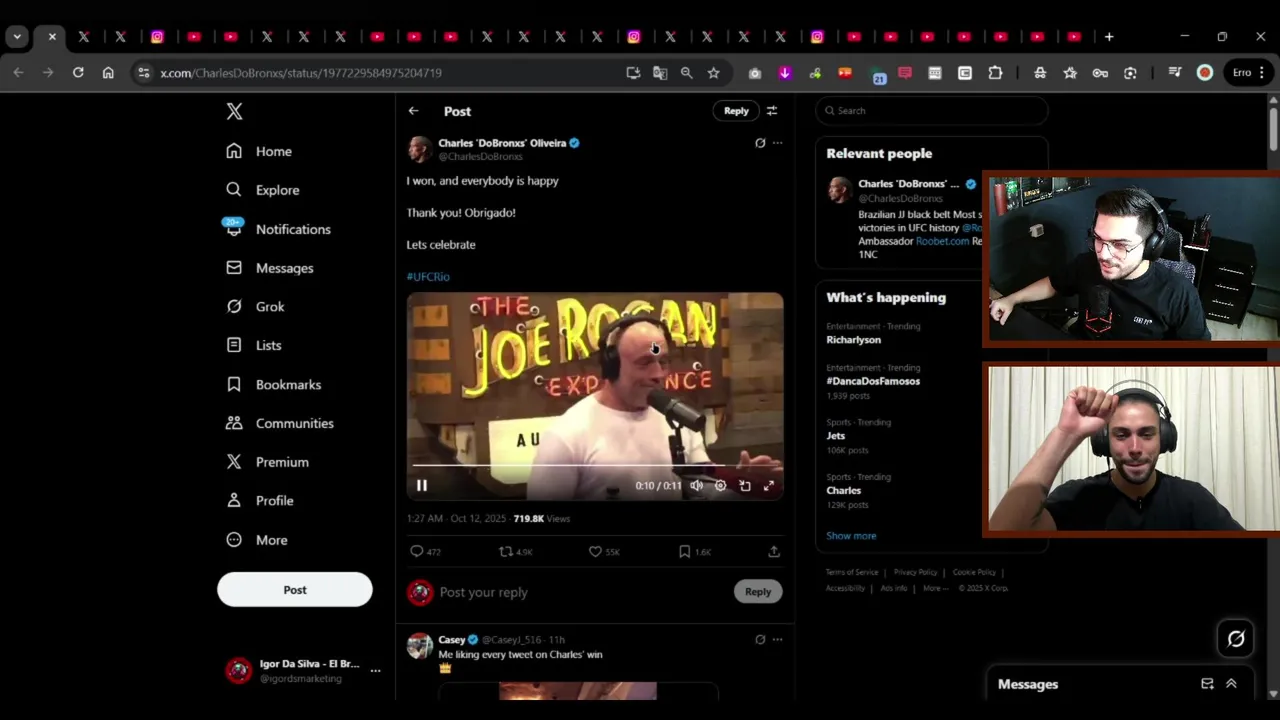Open Charles Oliveira's avatar on the post
Image resolution: width=1280 pixels, height=720 pixels.
420,150
